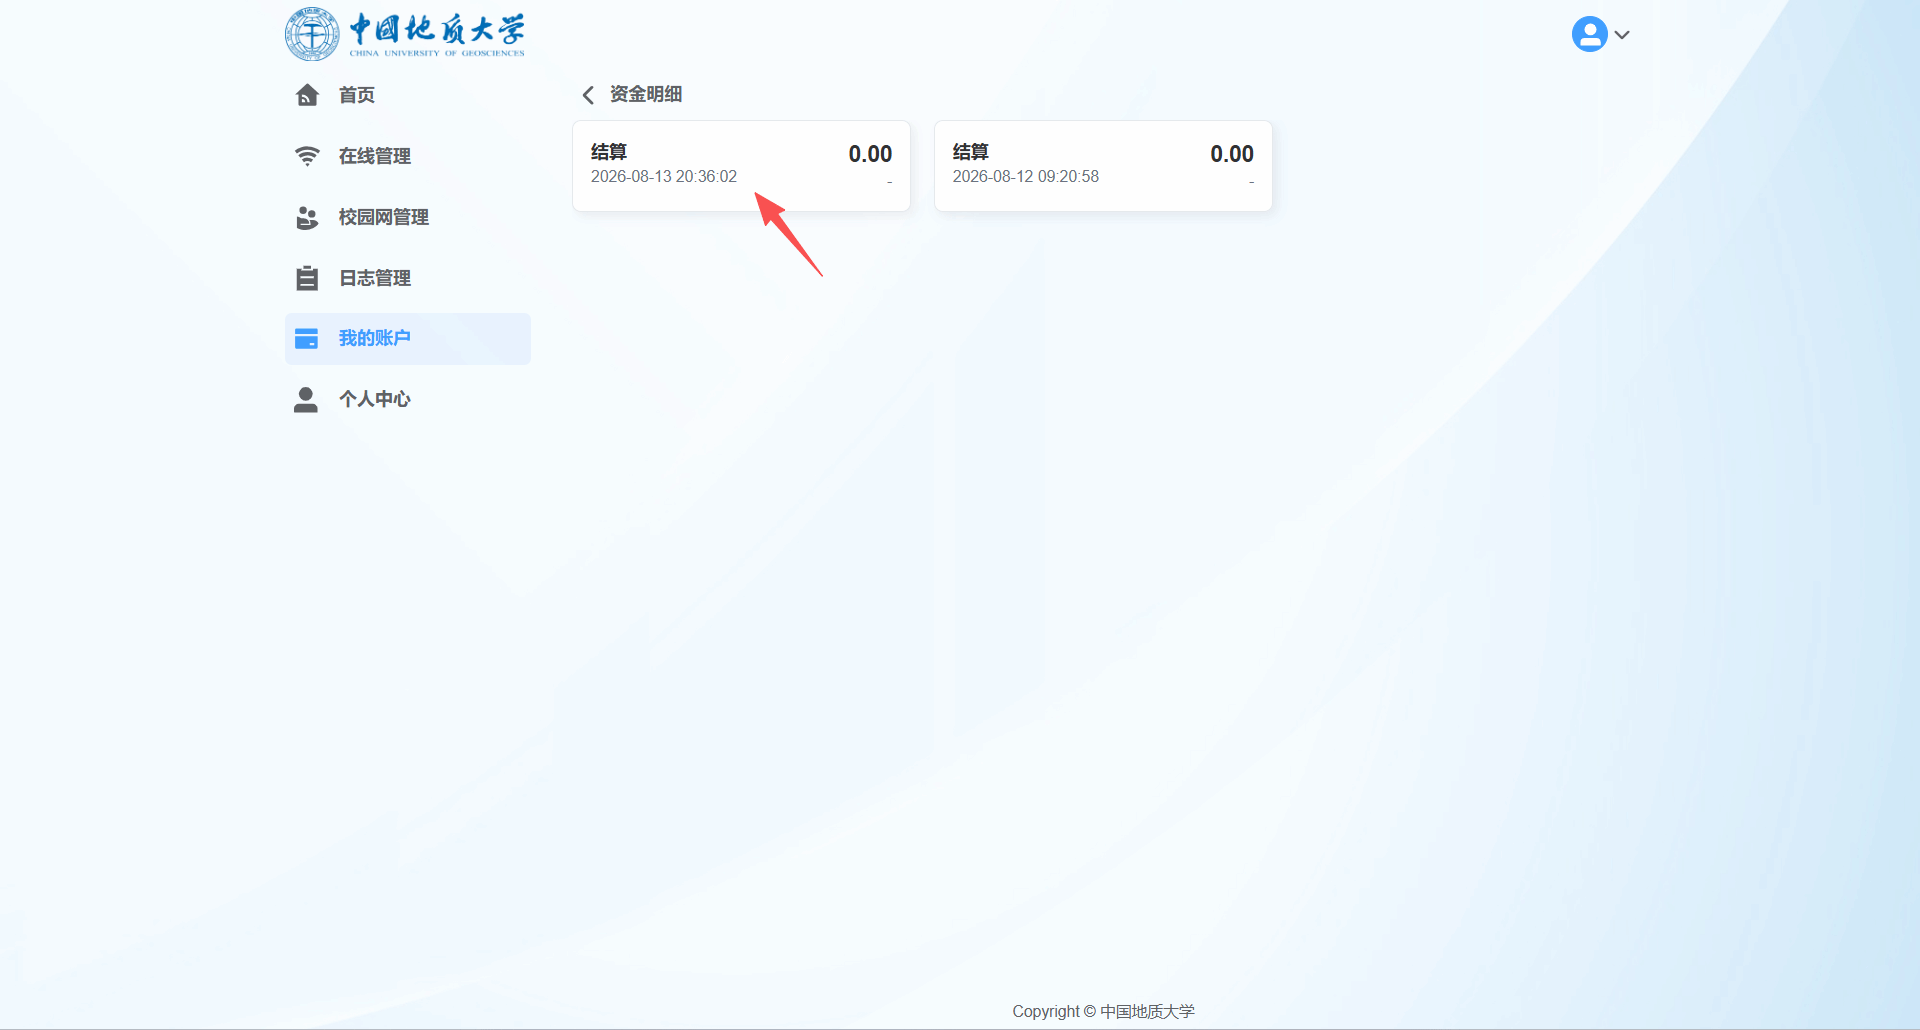Click the person icon for 个人中心

[306, 400]
